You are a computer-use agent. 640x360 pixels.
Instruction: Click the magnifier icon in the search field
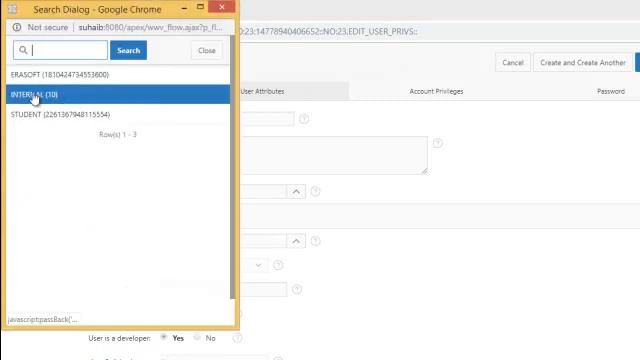(23, 50)
